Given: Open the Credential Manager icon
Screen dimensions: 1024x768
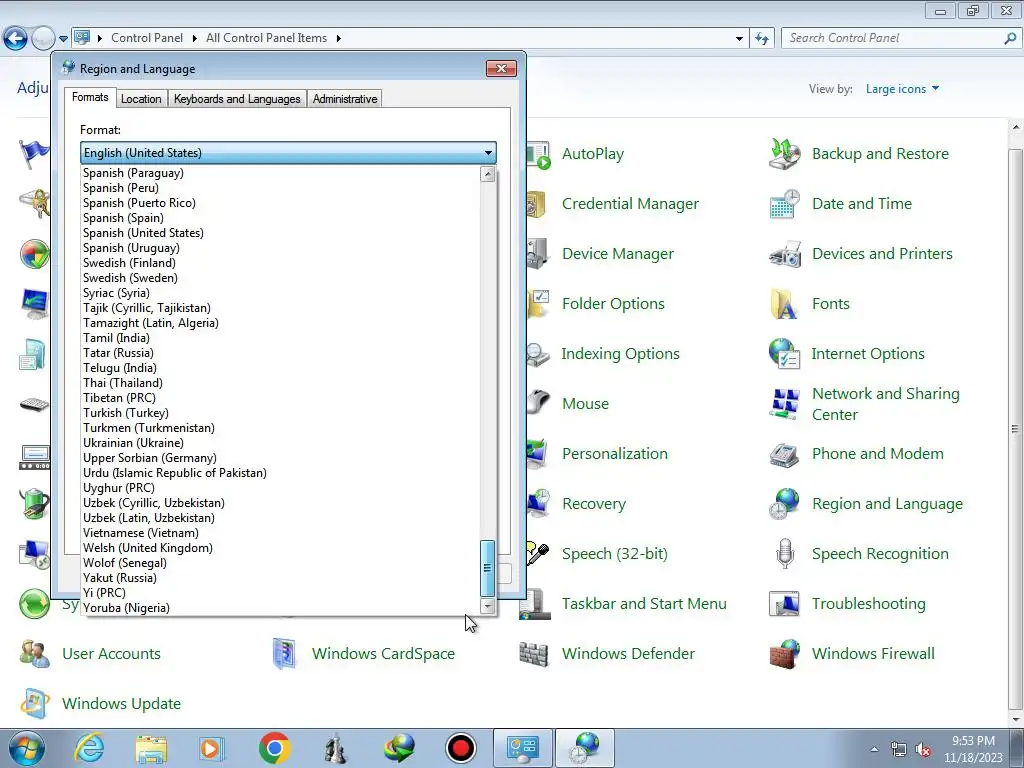Looking at the screenshot, I should (537, 204).
